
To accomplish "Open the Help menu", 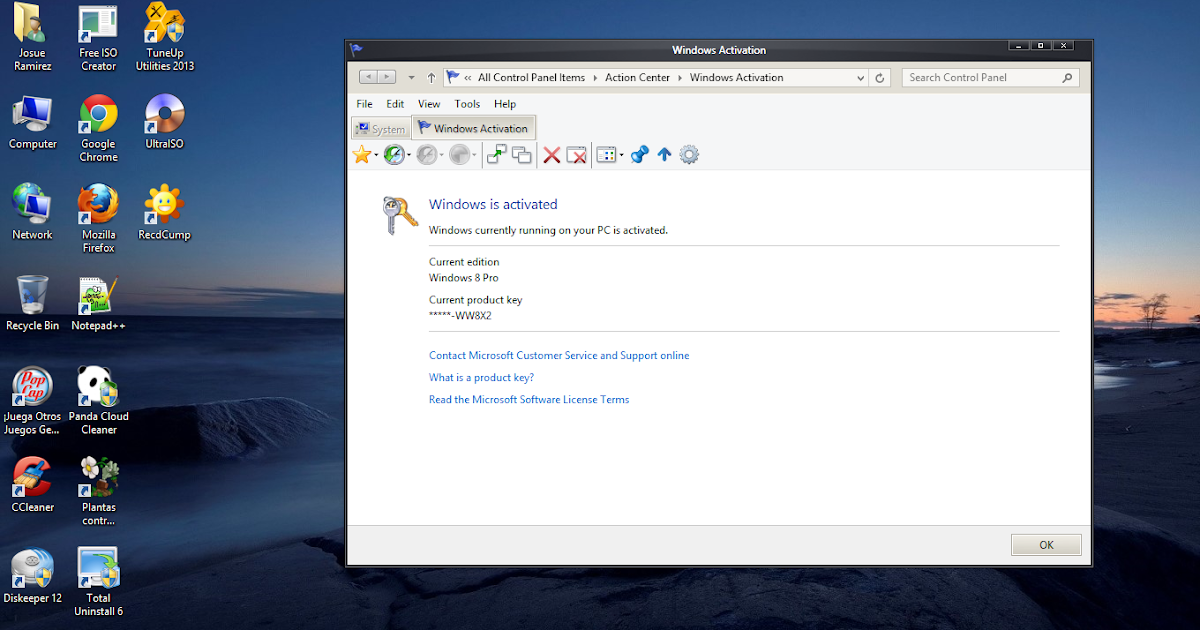I will tap(505, 104).
